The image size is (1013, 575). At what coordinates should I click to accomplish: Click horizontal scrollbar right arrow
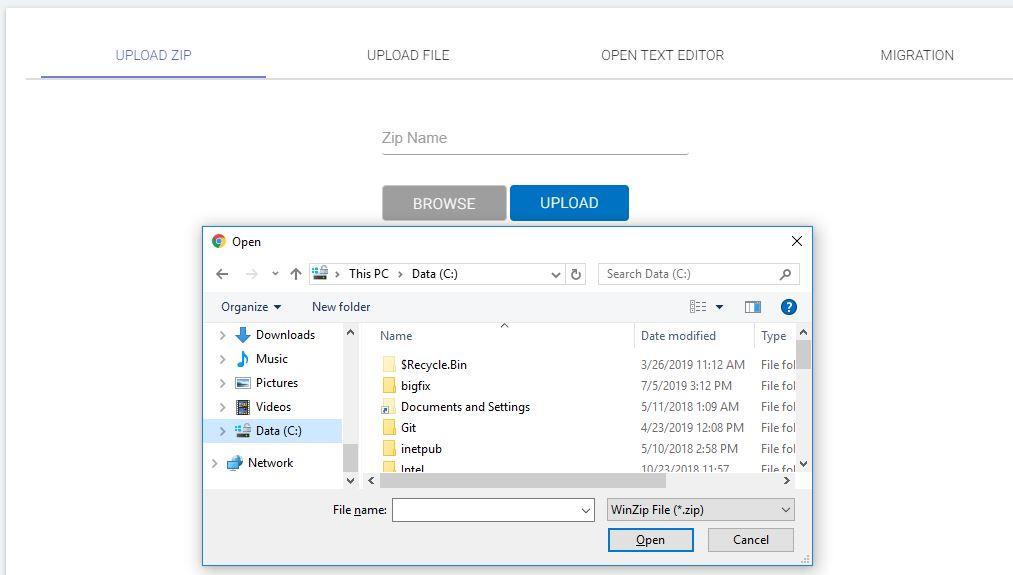click(x=786, y=481)
